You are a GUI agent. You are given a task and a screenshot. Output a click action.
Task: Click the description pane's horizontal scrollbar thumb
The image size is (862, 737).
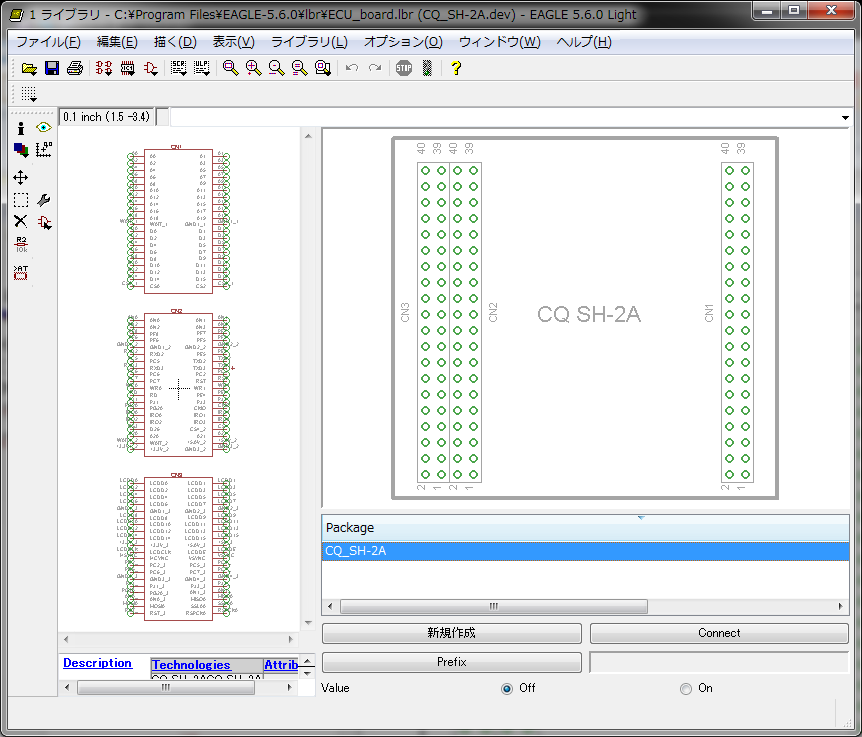[x=165, y=688]
